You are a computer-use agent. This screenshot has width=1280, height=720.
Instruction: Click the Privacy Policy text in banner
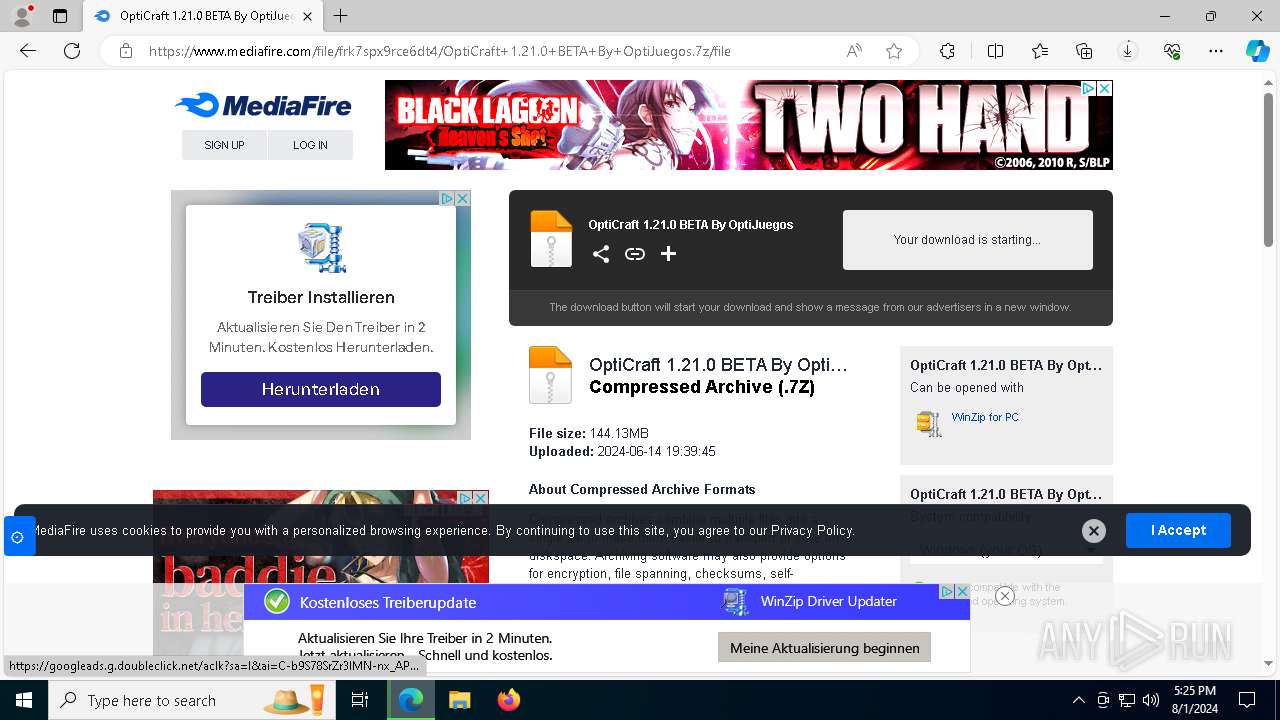[812, 530]
